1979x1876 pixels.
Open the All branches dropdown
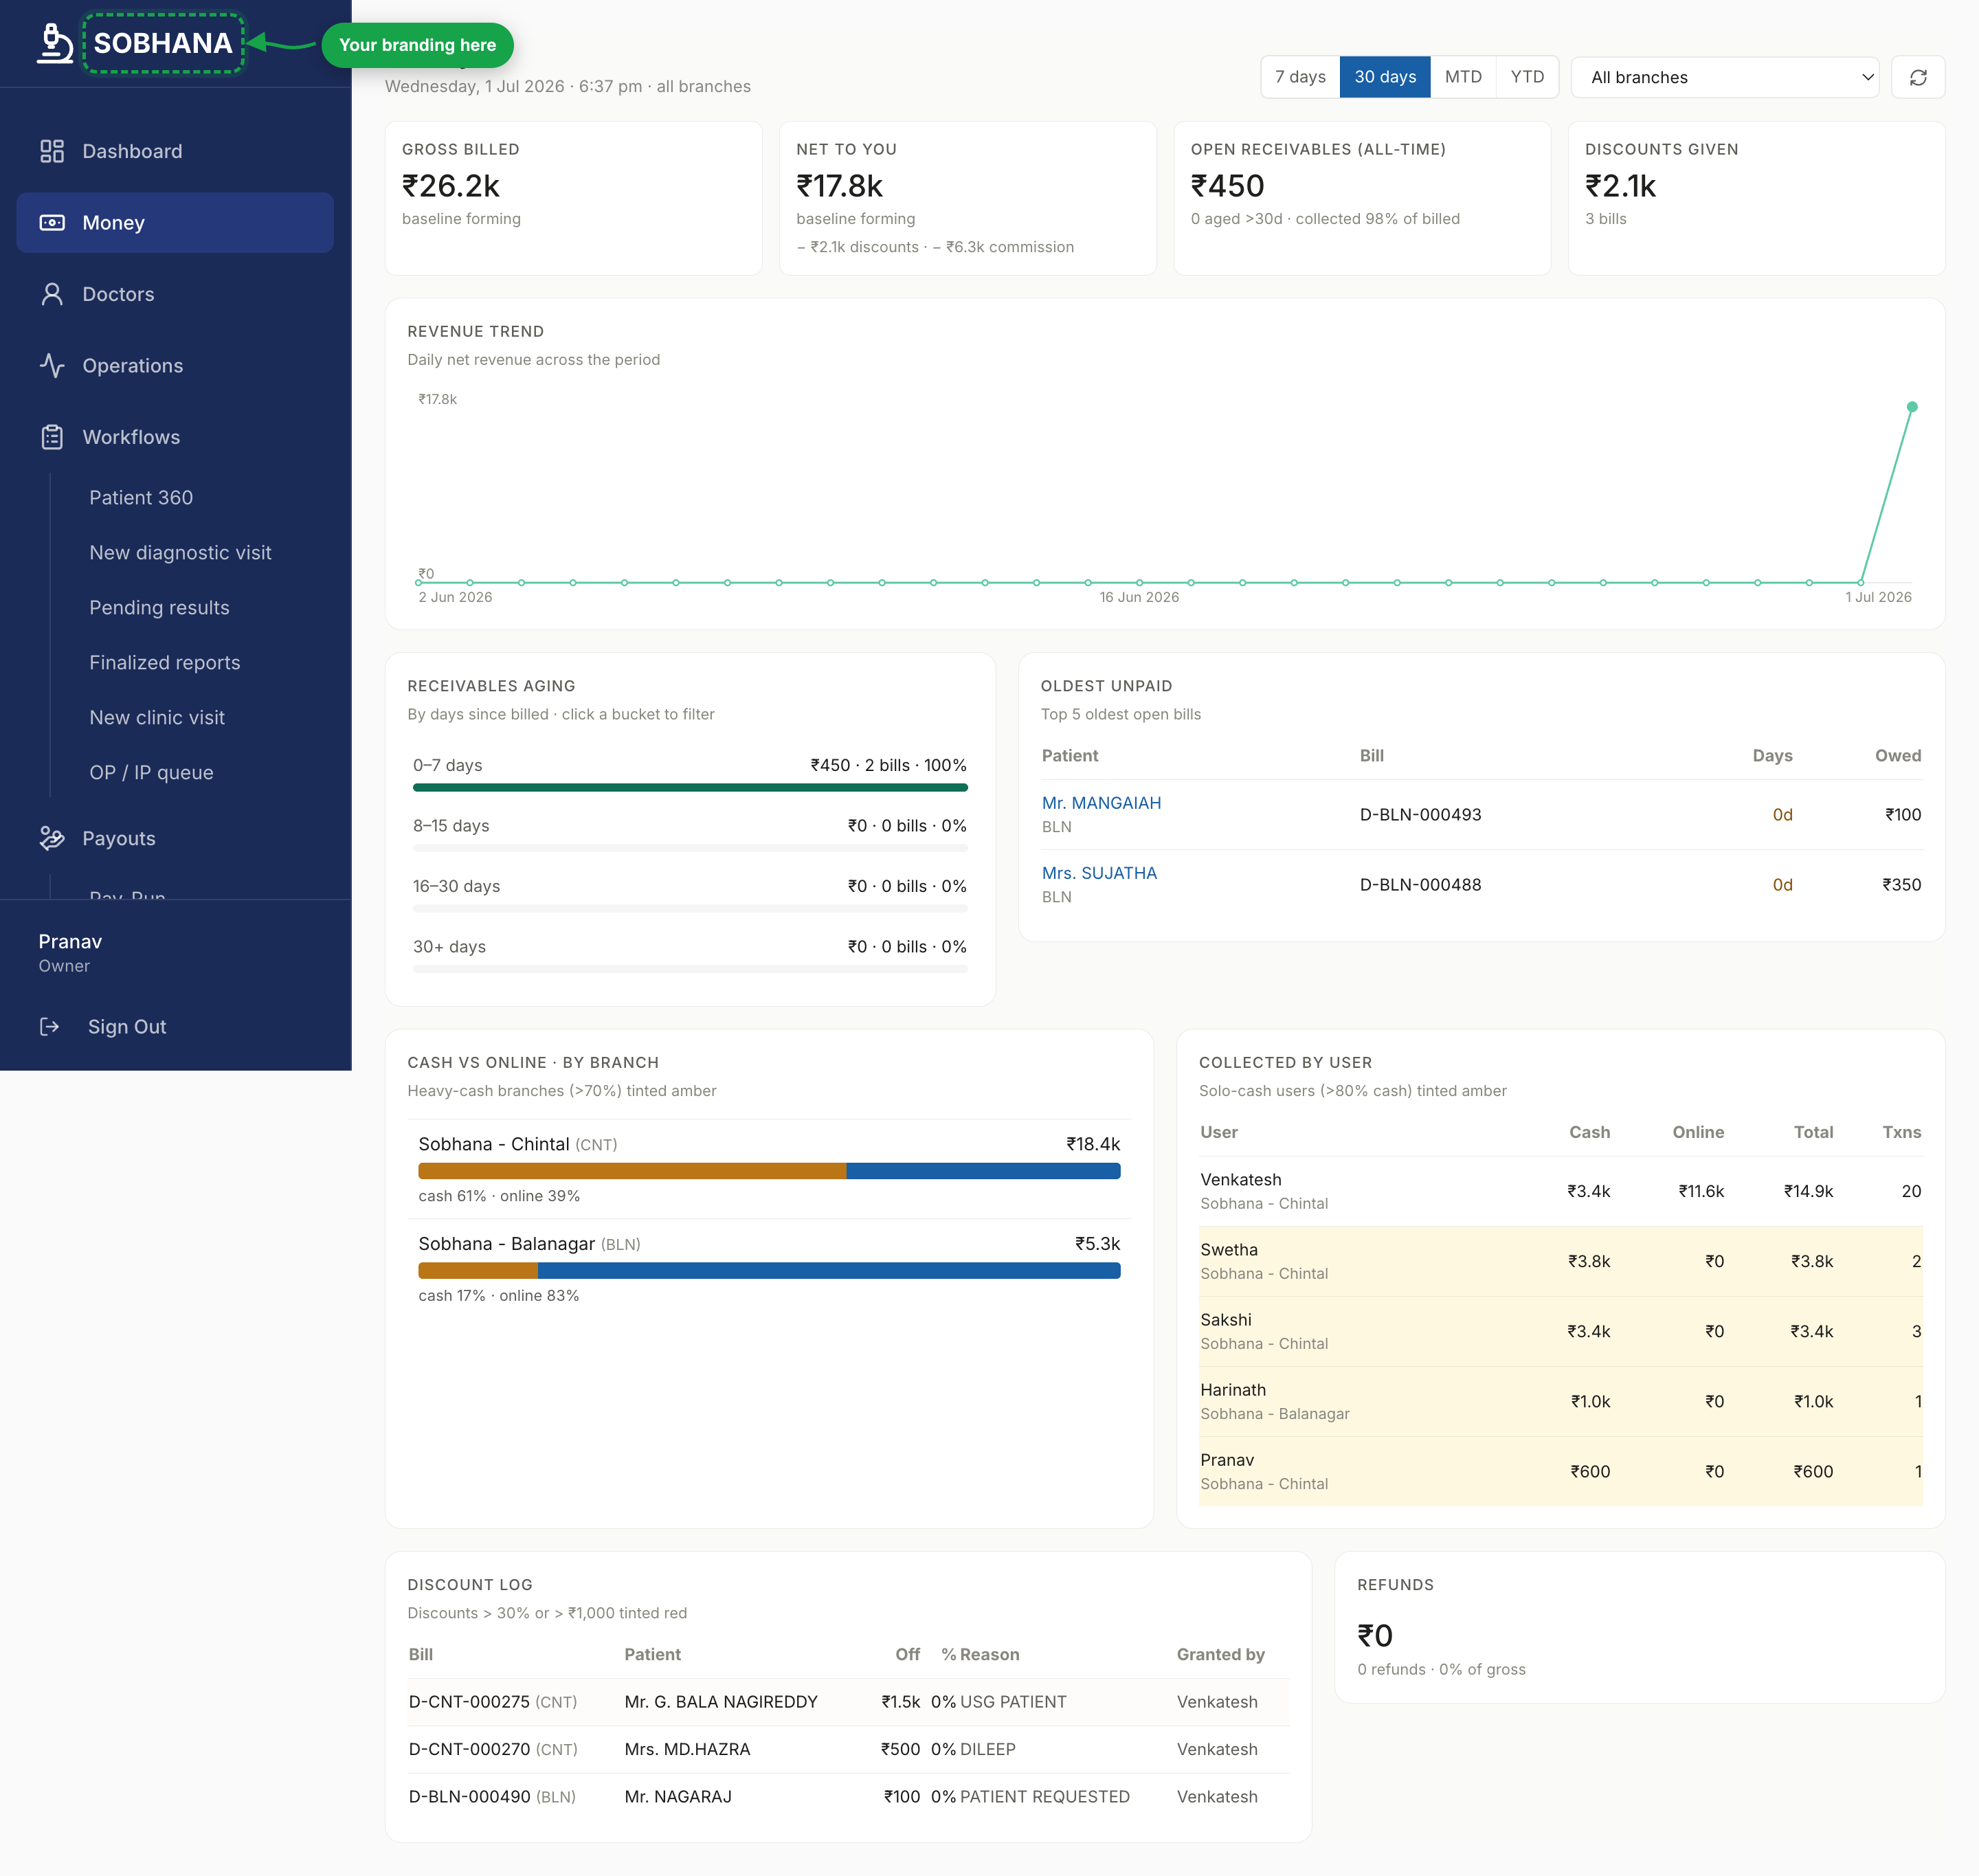point(1725,77)
